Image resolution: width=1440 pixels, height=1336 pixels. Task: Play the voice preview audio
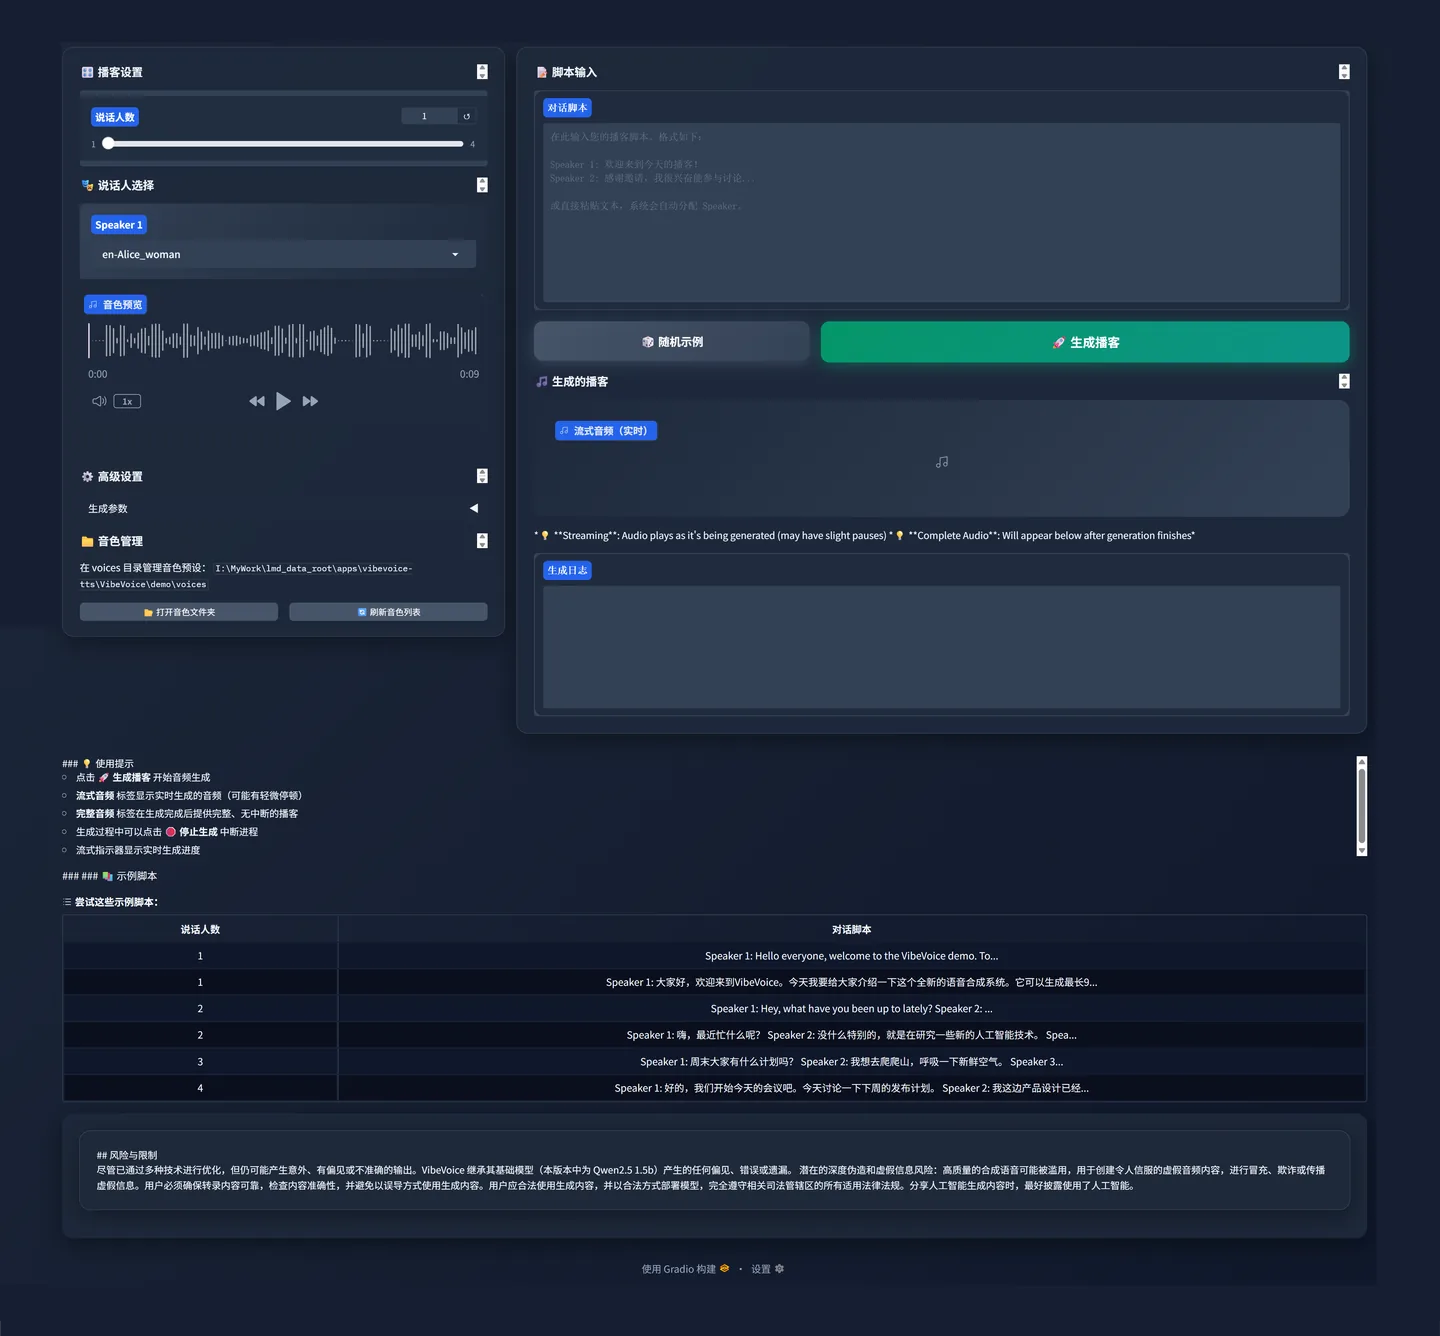[x=283, y=401]
